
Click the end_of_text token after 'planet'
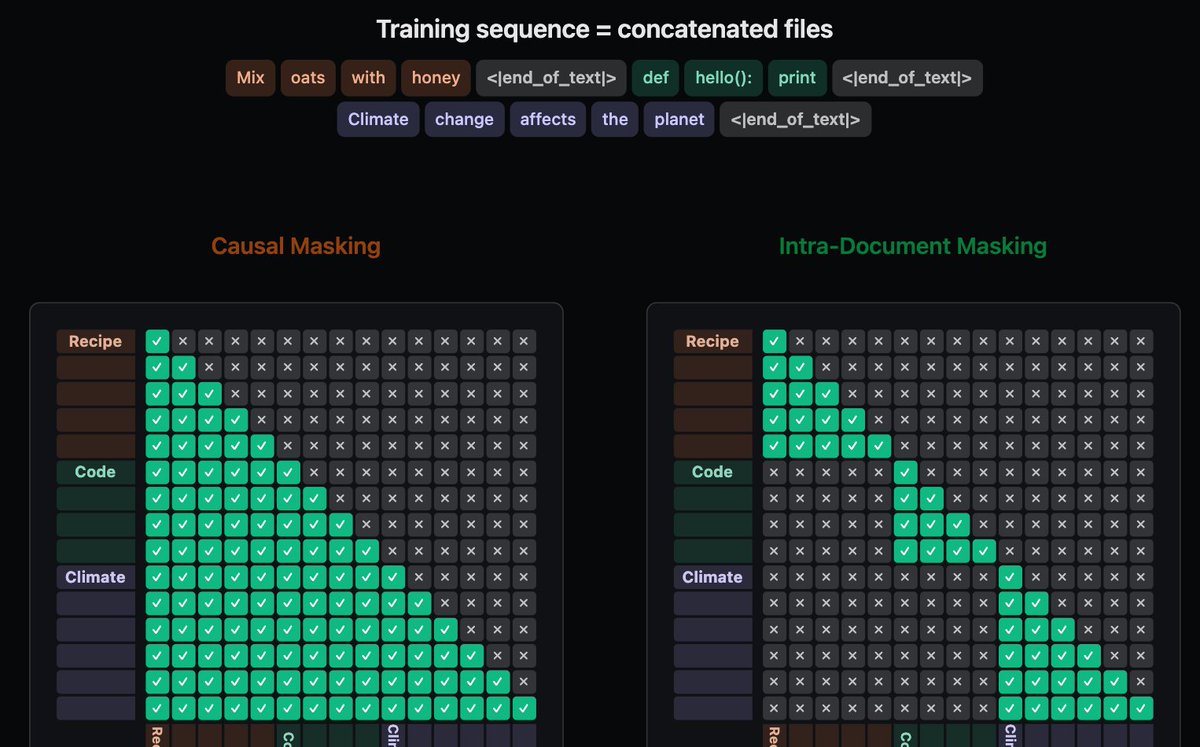795,119
